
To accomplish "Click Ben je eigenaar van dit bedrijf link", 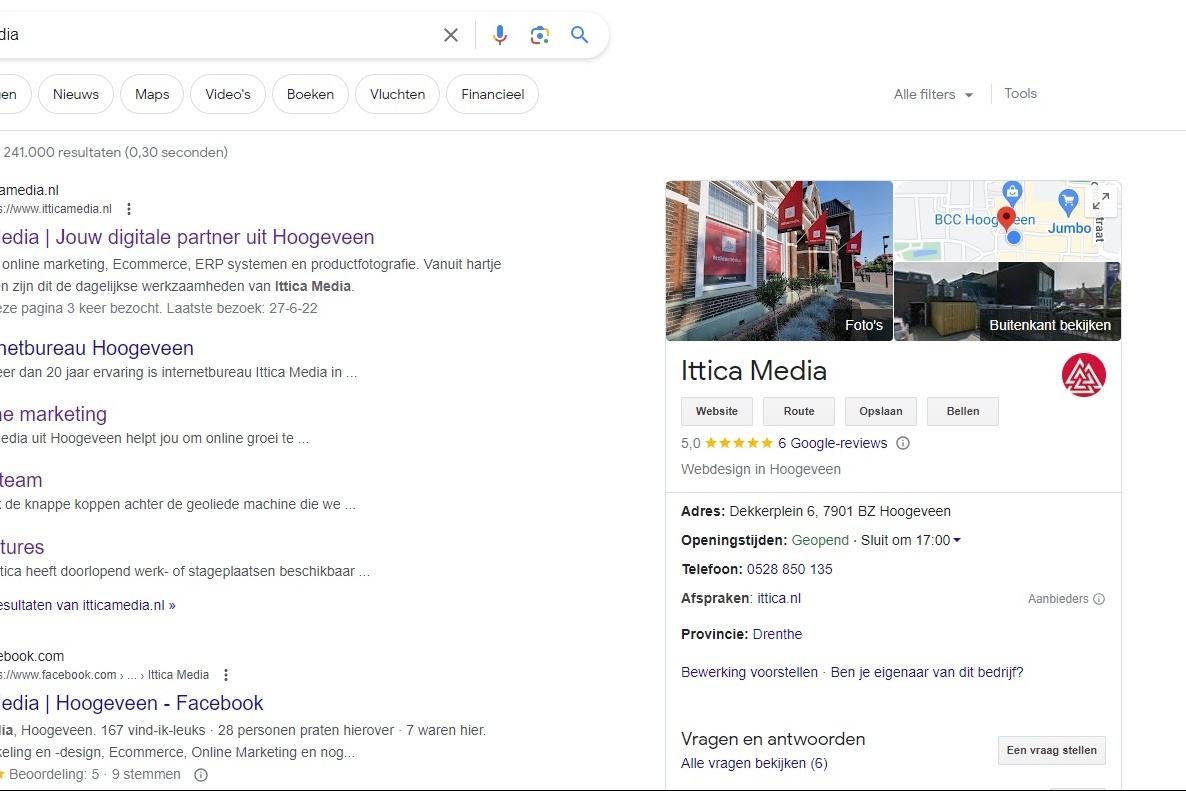I will (927, 672).
